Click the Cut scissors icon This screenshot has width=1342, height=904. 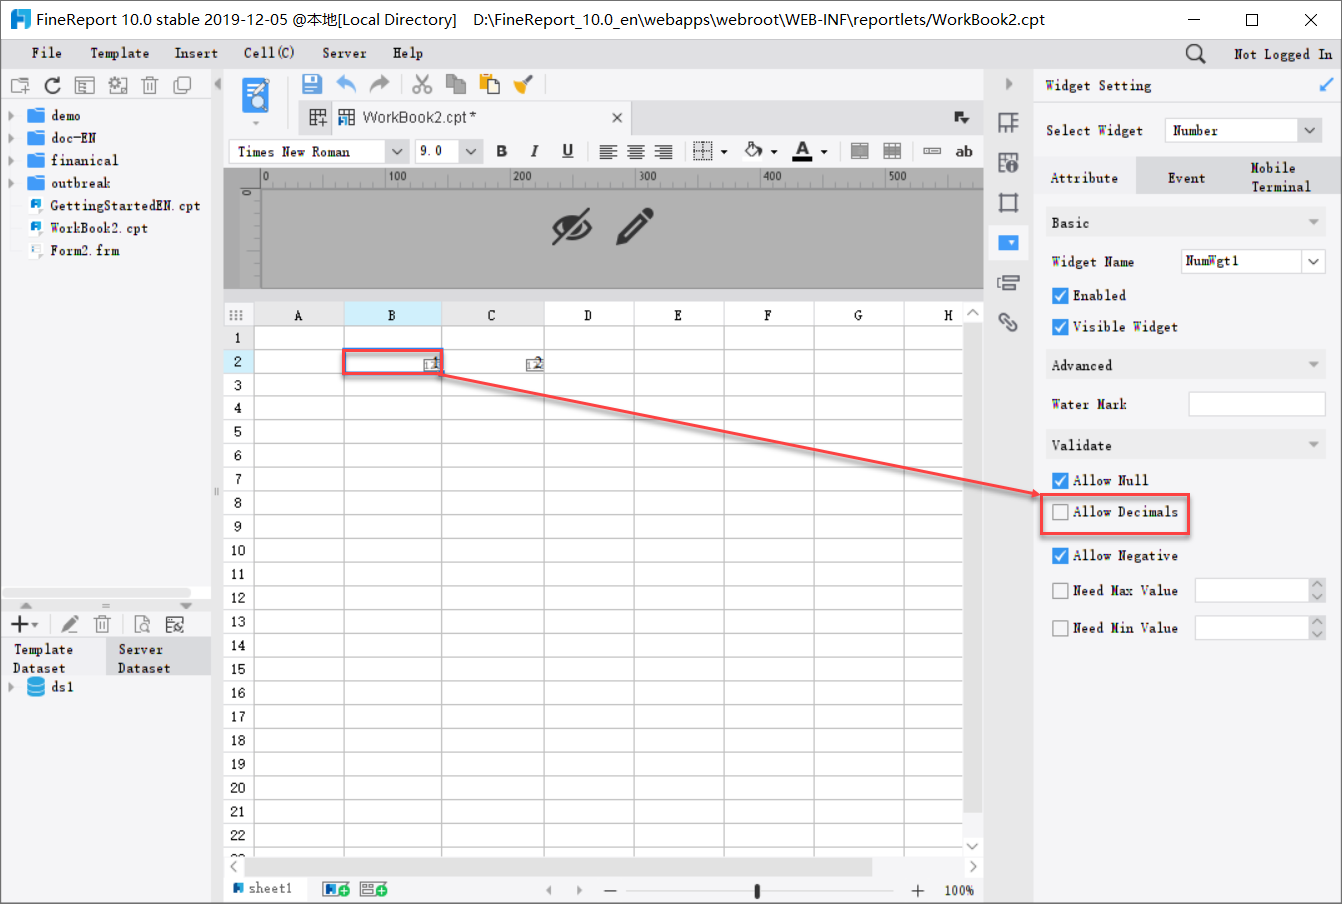pos(422,85)
